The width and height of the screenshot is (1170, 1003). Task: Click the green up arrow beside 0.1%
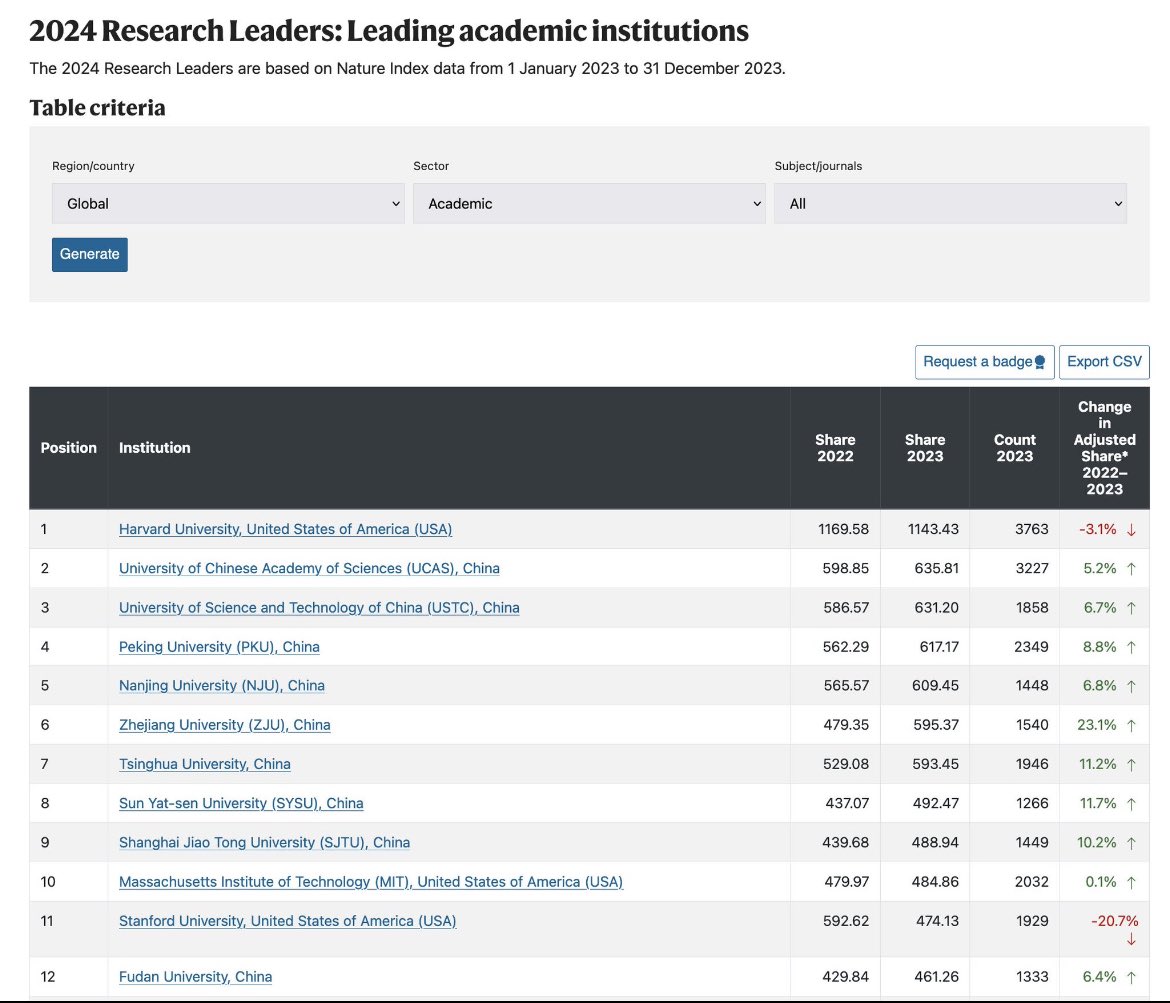tap(1131, 882)
